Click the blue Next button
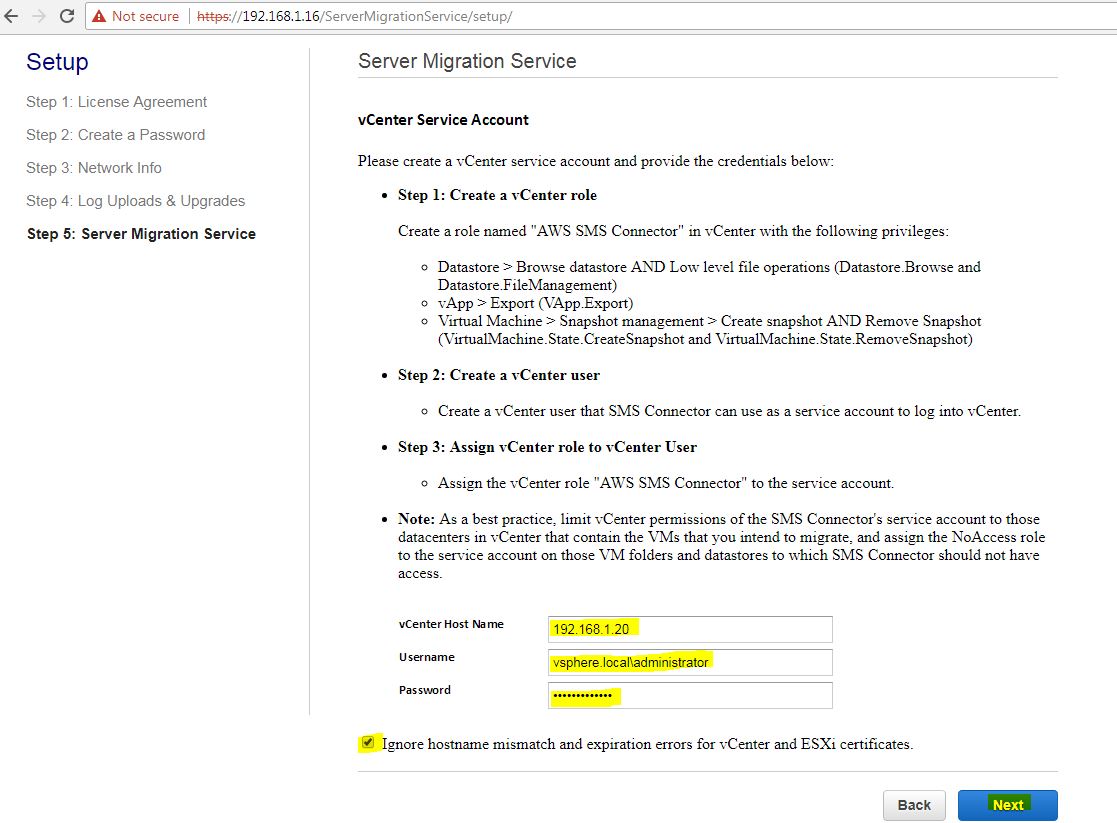This screenshot has height=823, width=1117. click(x=1007, y=805)
